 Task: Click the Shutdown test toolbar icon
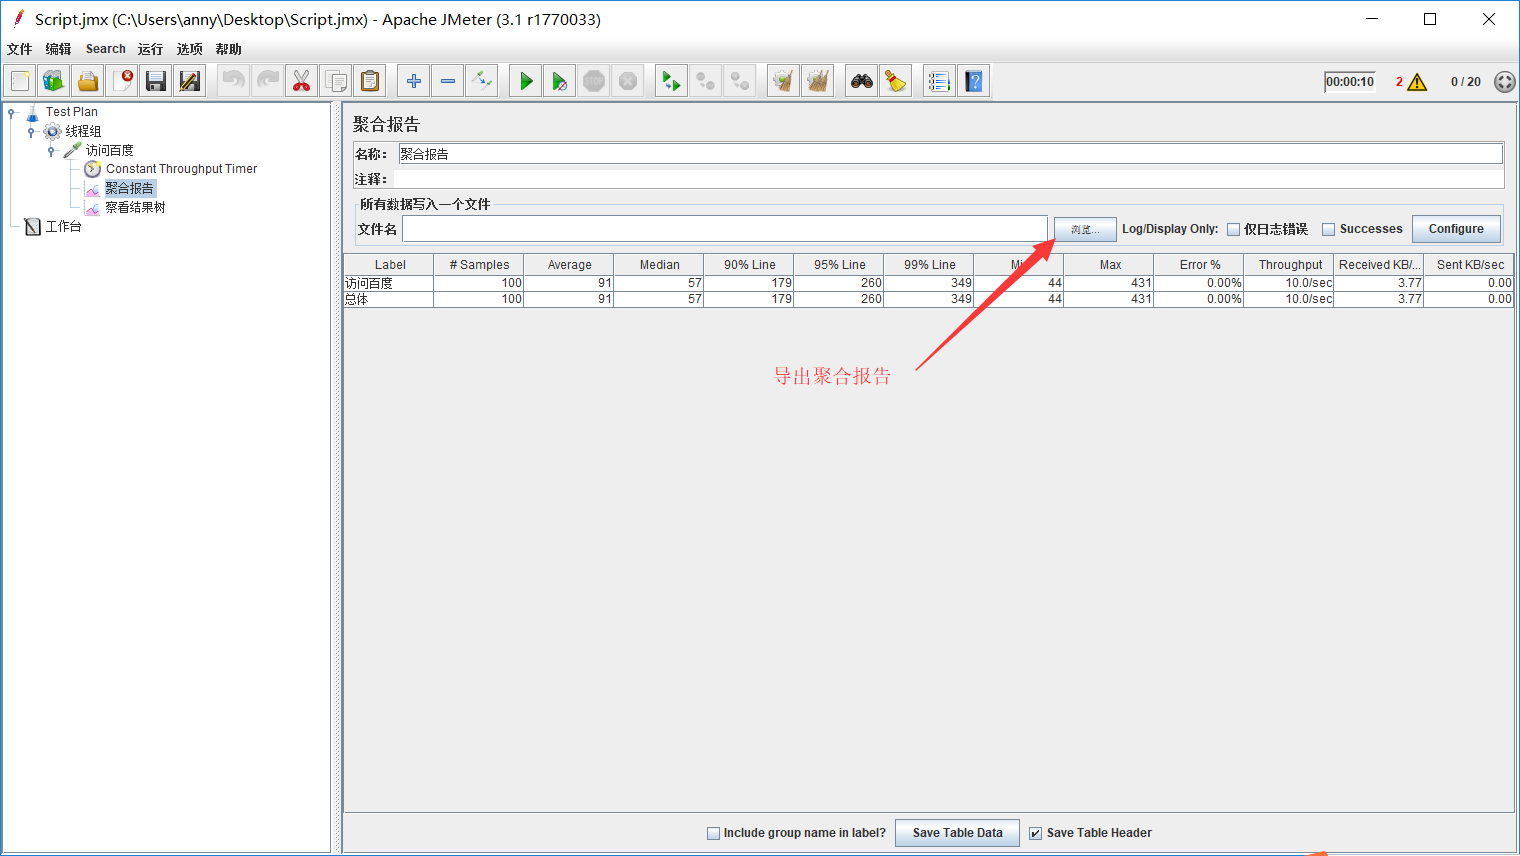[628, 81]
